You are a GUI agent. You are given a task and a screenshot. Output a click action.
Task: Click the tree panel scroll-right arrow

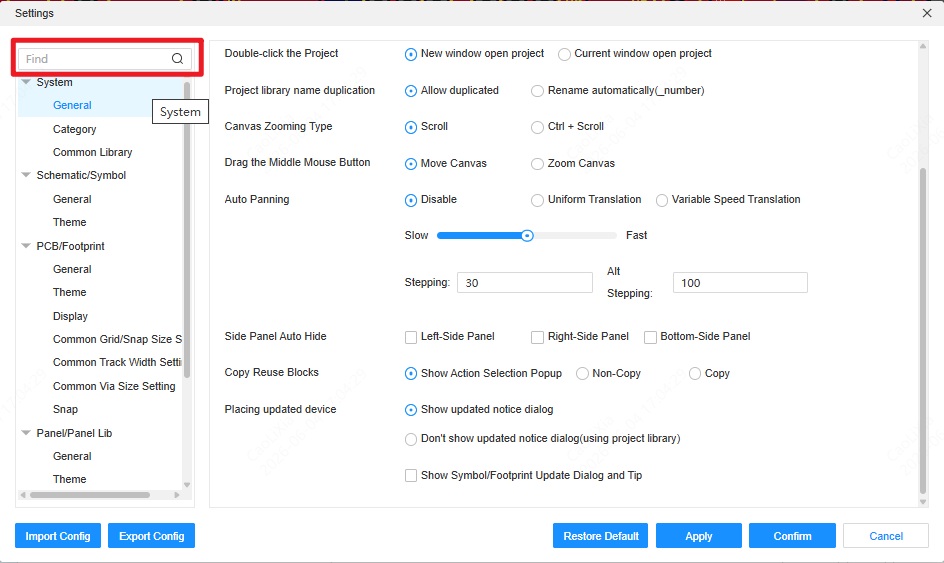(176, 495)
